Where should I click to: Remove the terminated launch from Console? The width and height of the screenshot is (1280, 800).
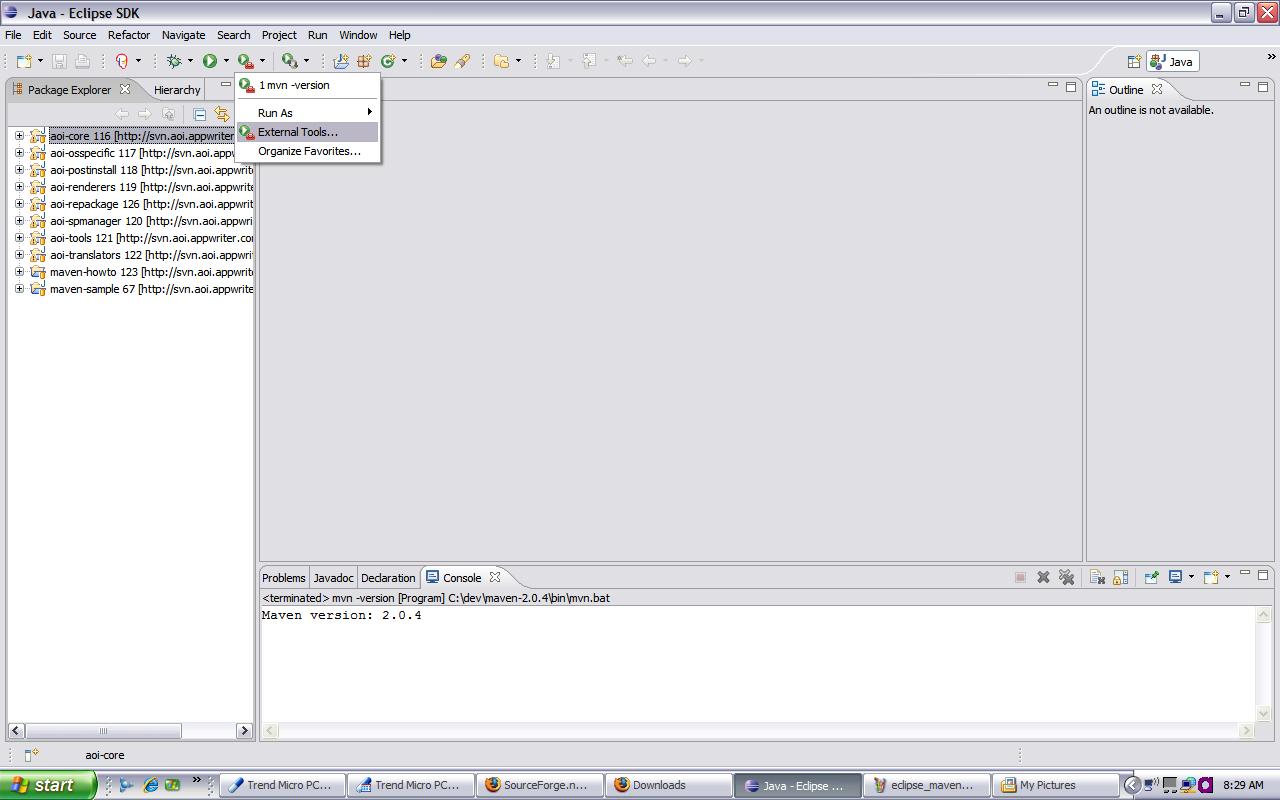[x=1043, y=577]
